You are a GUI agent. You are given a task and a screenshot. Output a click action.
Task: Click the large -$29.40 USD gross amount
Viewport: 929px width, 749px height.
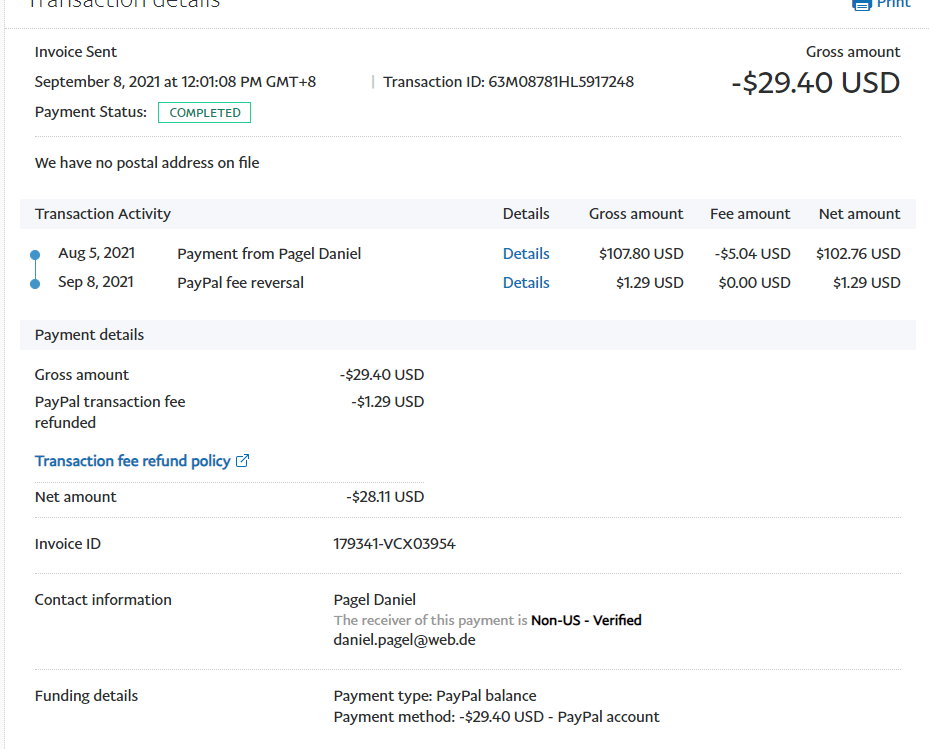815,83
